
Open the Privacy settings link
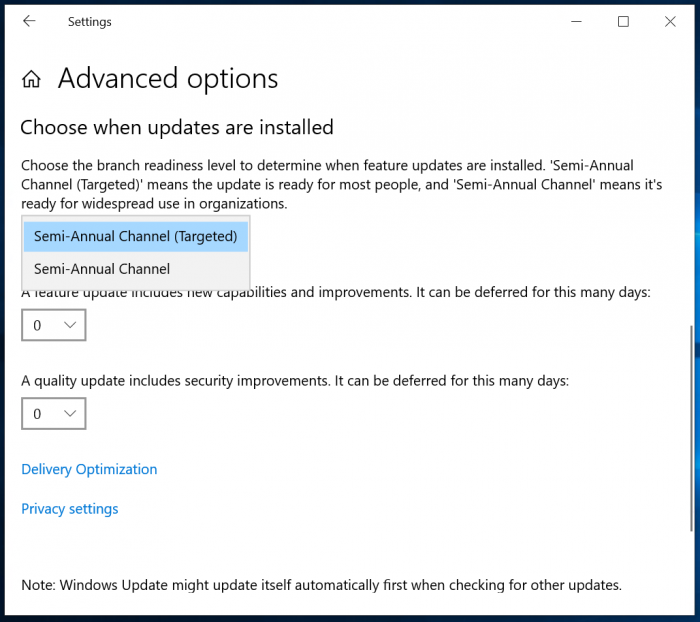pyautogui.click(x=70, y=509)
